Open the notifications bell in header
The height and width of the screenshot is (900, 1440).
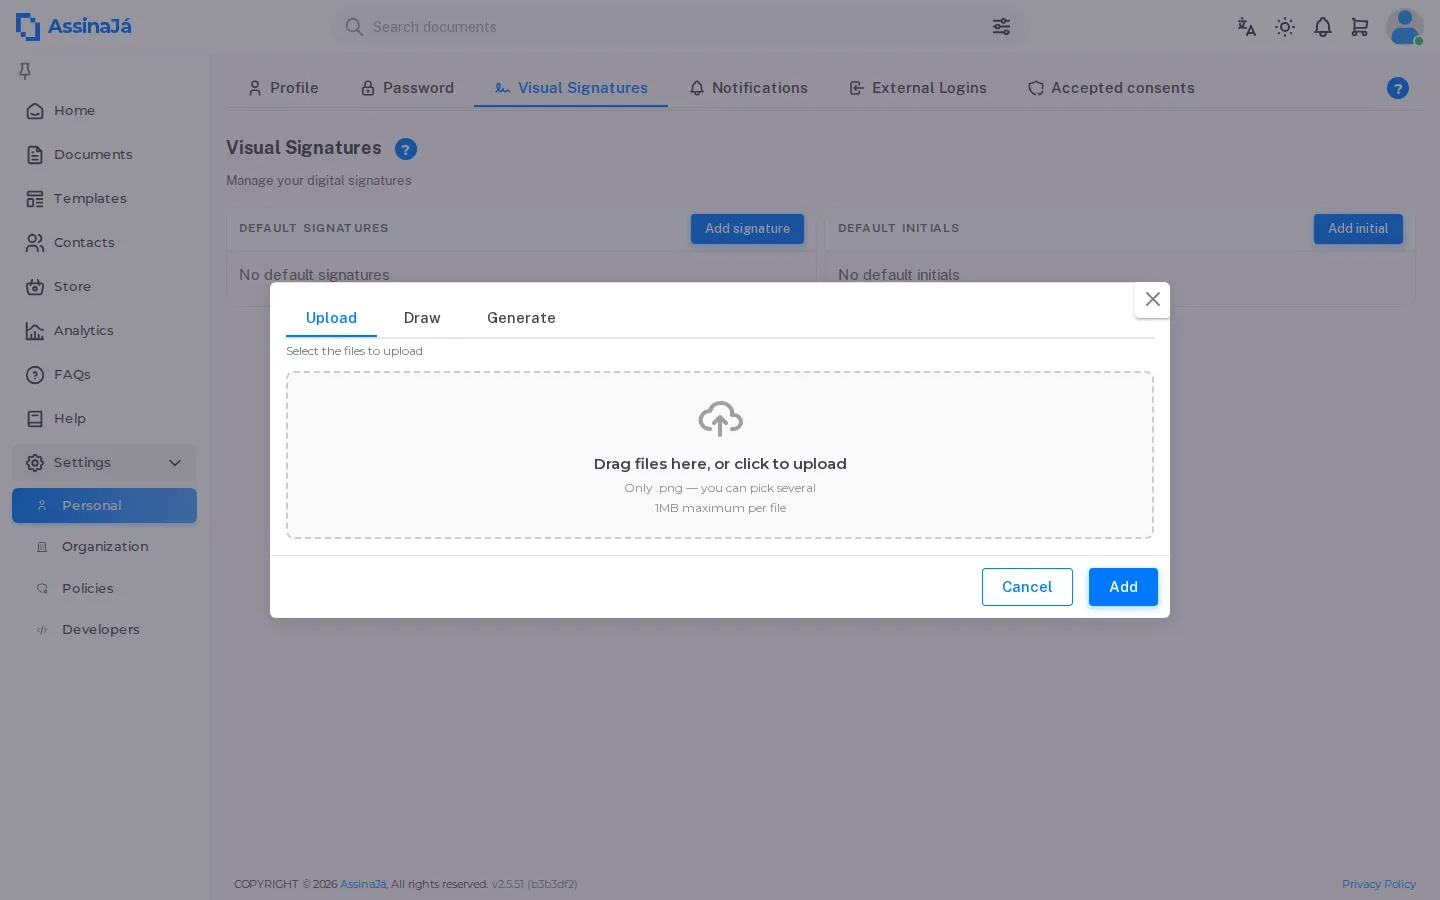coord(1323,27)
